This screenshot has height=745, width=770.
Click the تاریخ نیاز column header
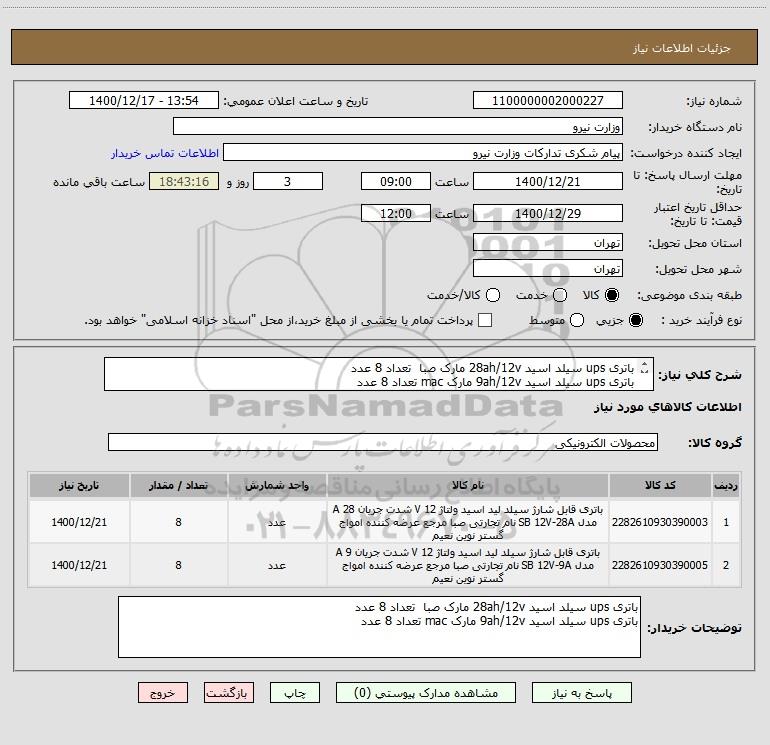[79, 486]
